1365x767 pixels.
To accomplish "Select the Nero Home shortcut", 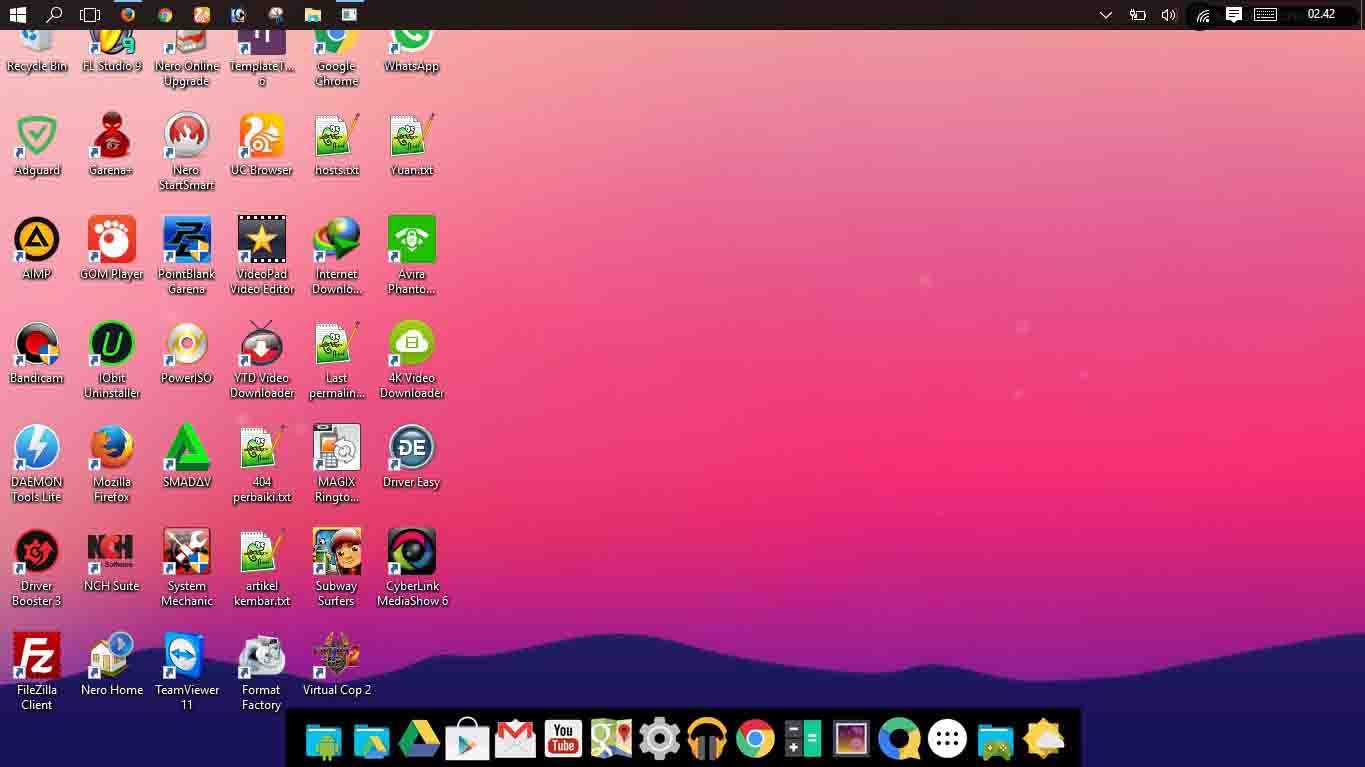I will (x=111, y=664).
